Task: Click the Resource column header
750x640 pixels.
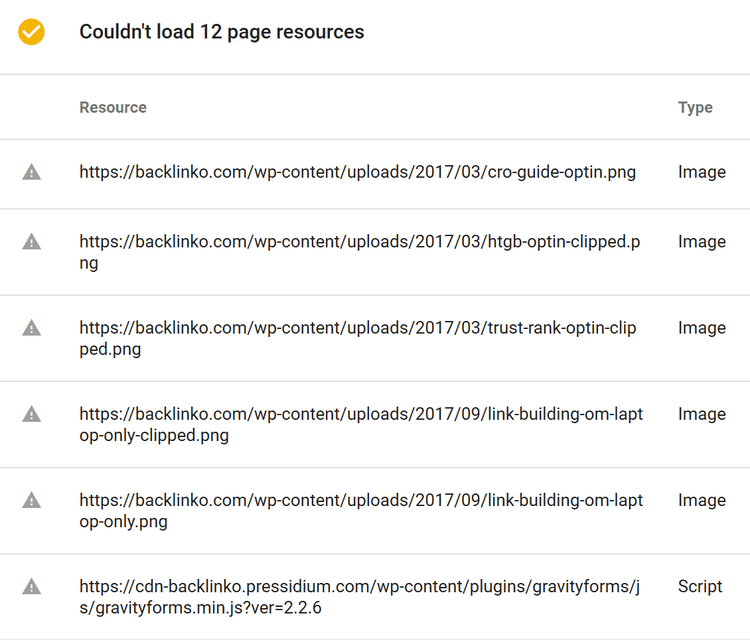Action: point(113,107)
